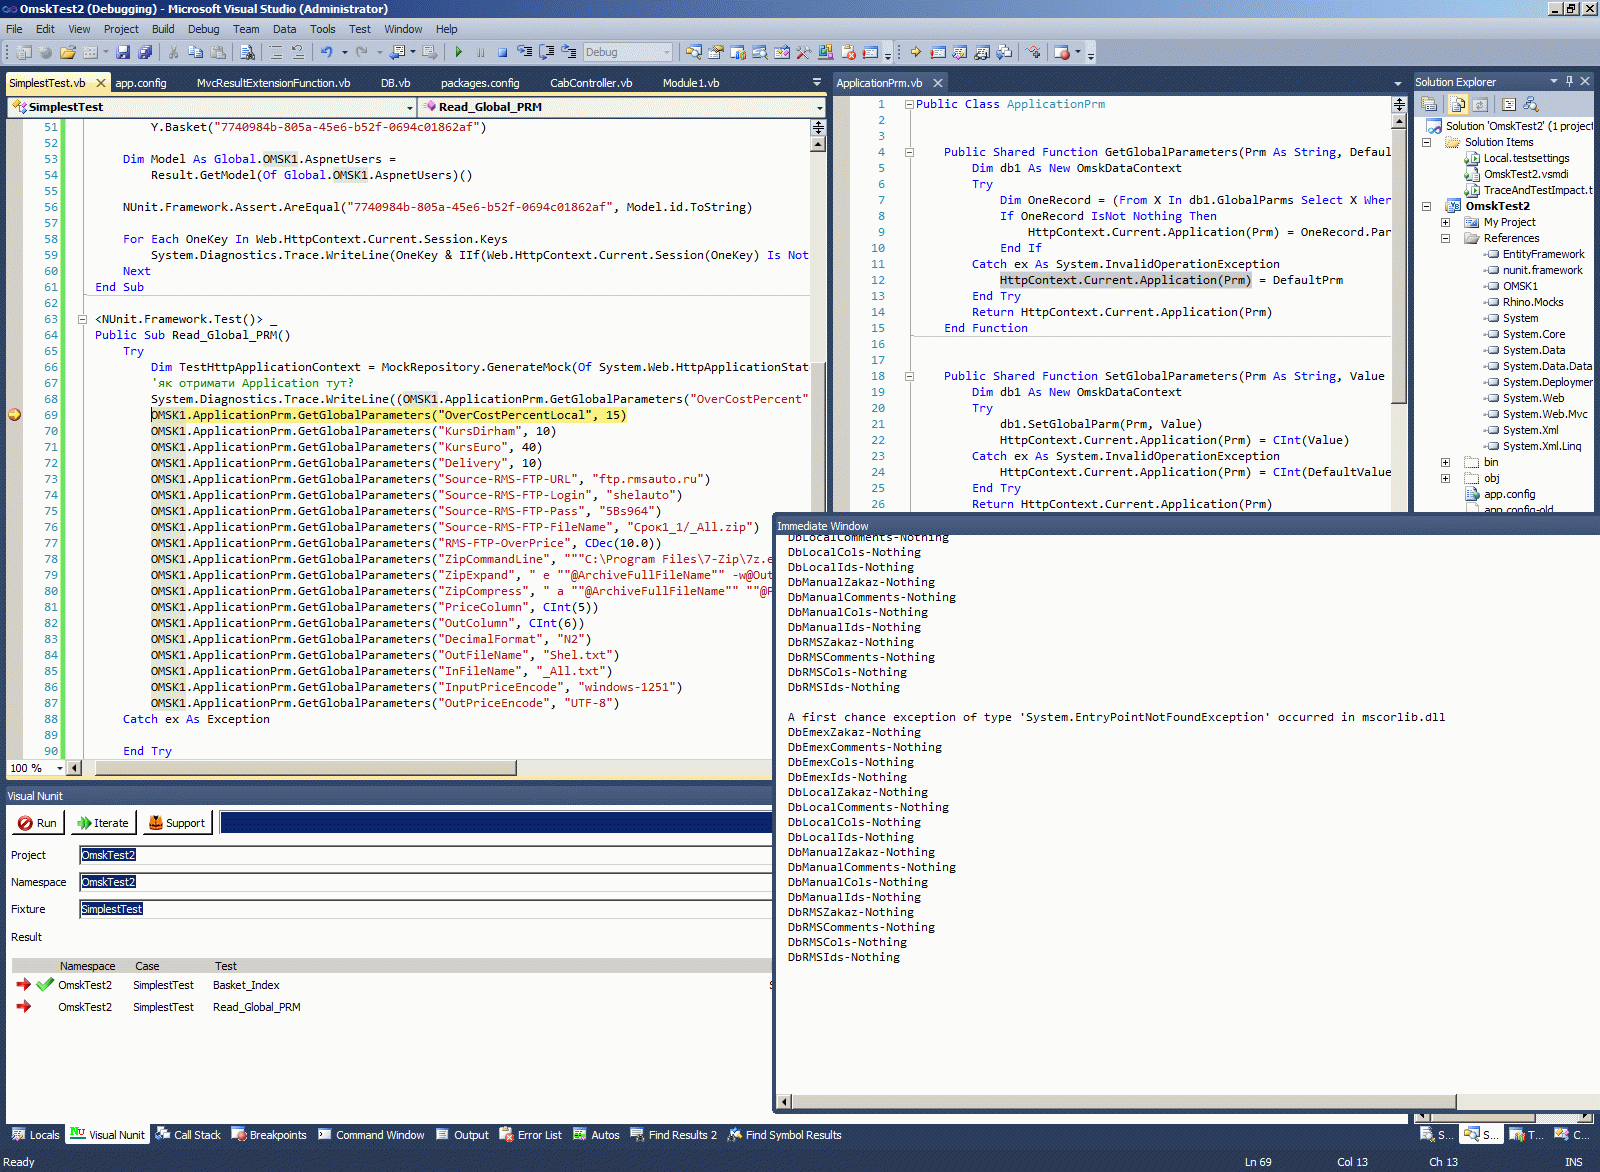Expand the bin folder node
The image size is (1600, 1172).
pyautogui.click(x=1445, y=462)
